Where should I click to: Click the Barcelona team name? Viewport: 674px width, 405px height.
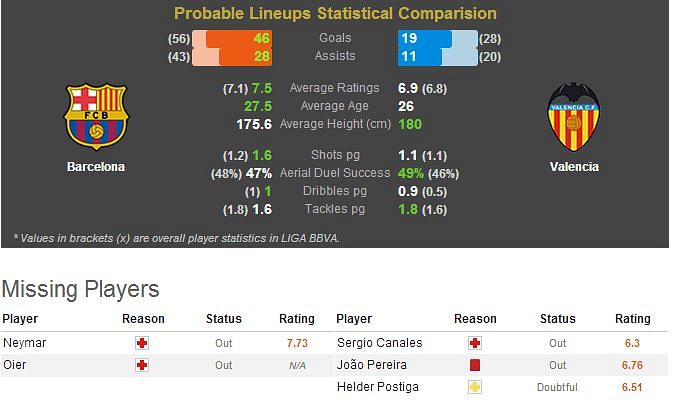[x=96, y=167]
